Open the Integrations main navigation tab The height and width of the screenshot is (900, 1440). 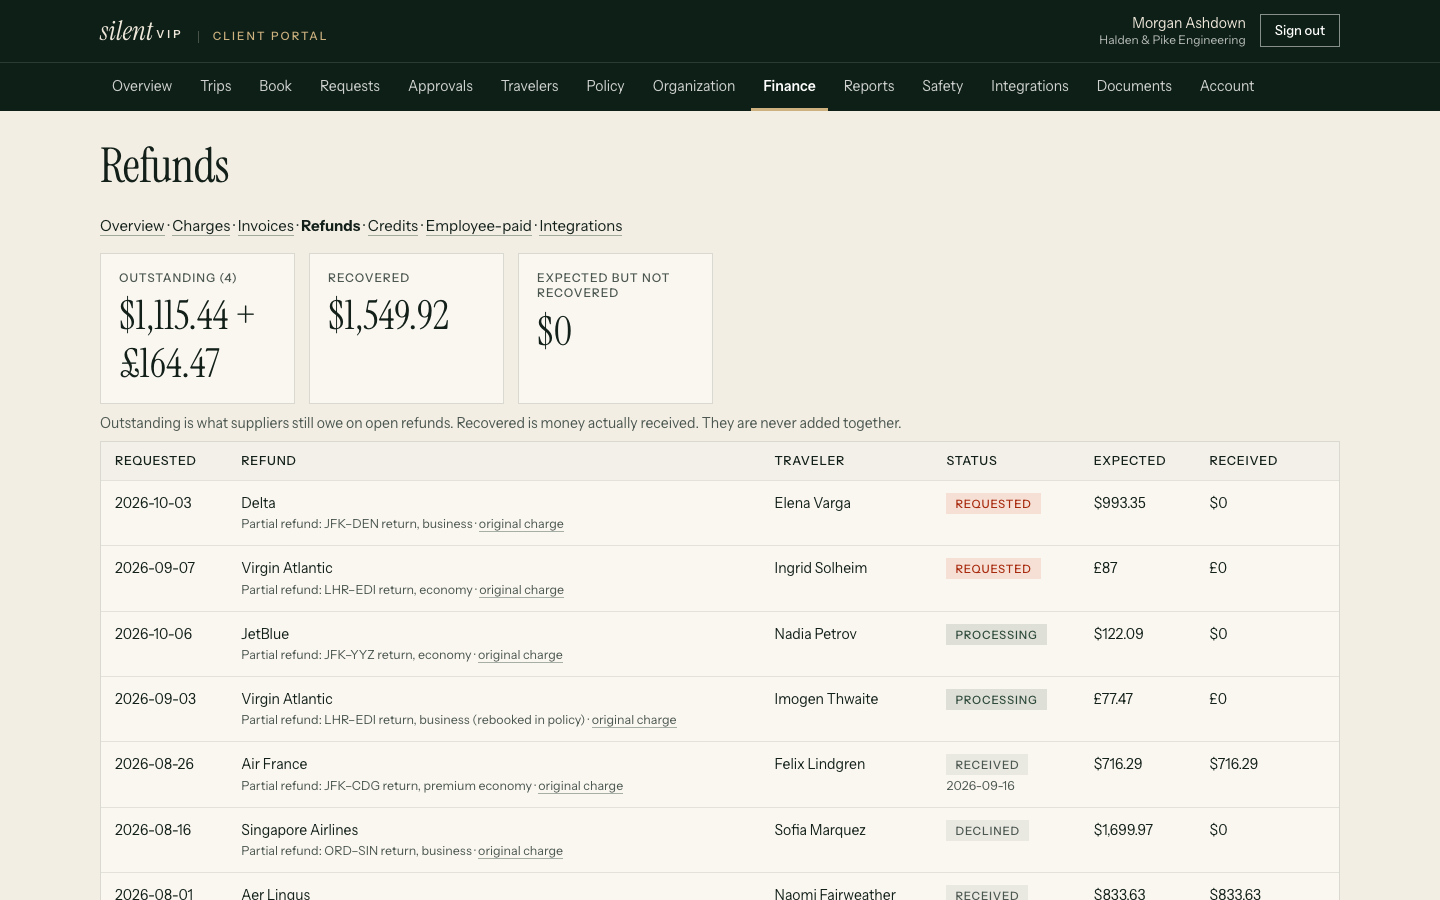click(1030, 86)
